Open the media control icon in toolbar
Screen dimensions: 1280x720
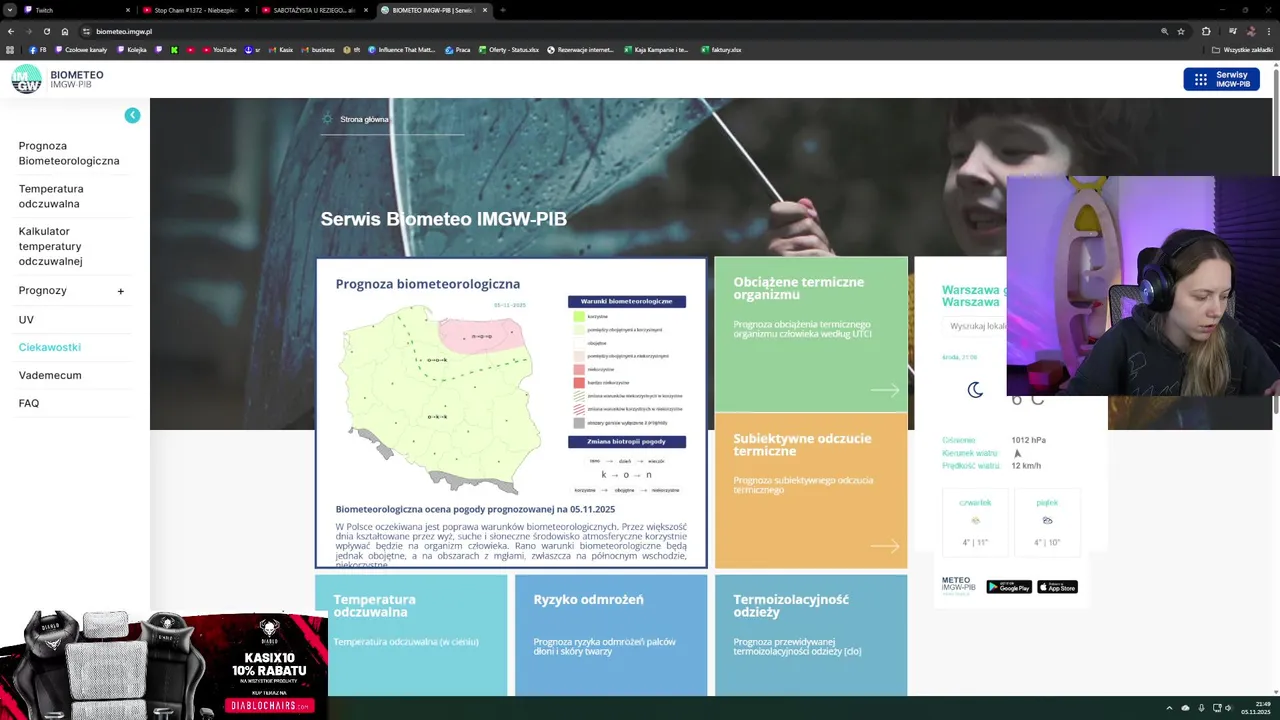pos(1232,31)
